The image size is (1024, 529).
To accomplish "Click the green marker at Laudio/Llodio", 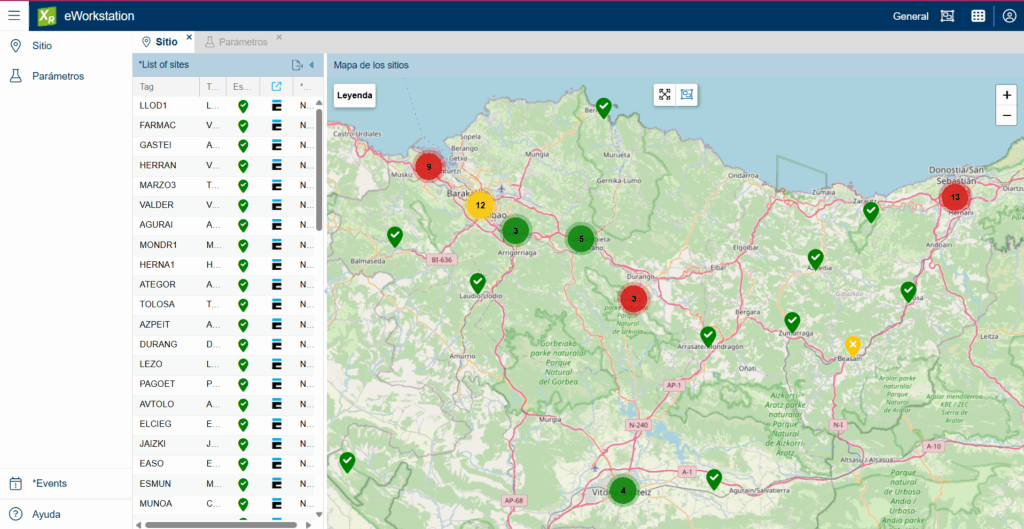I will (x=478, y=283).
